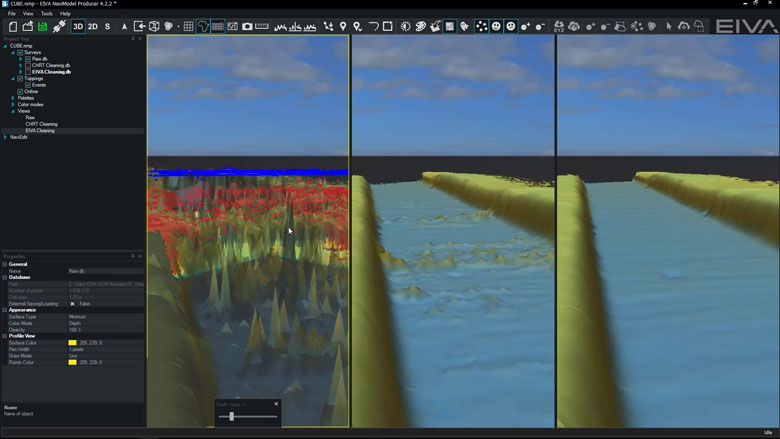Collapse the Appearance properties section
The width and height of the screenshot is (780, 439).
click(5, 310)
